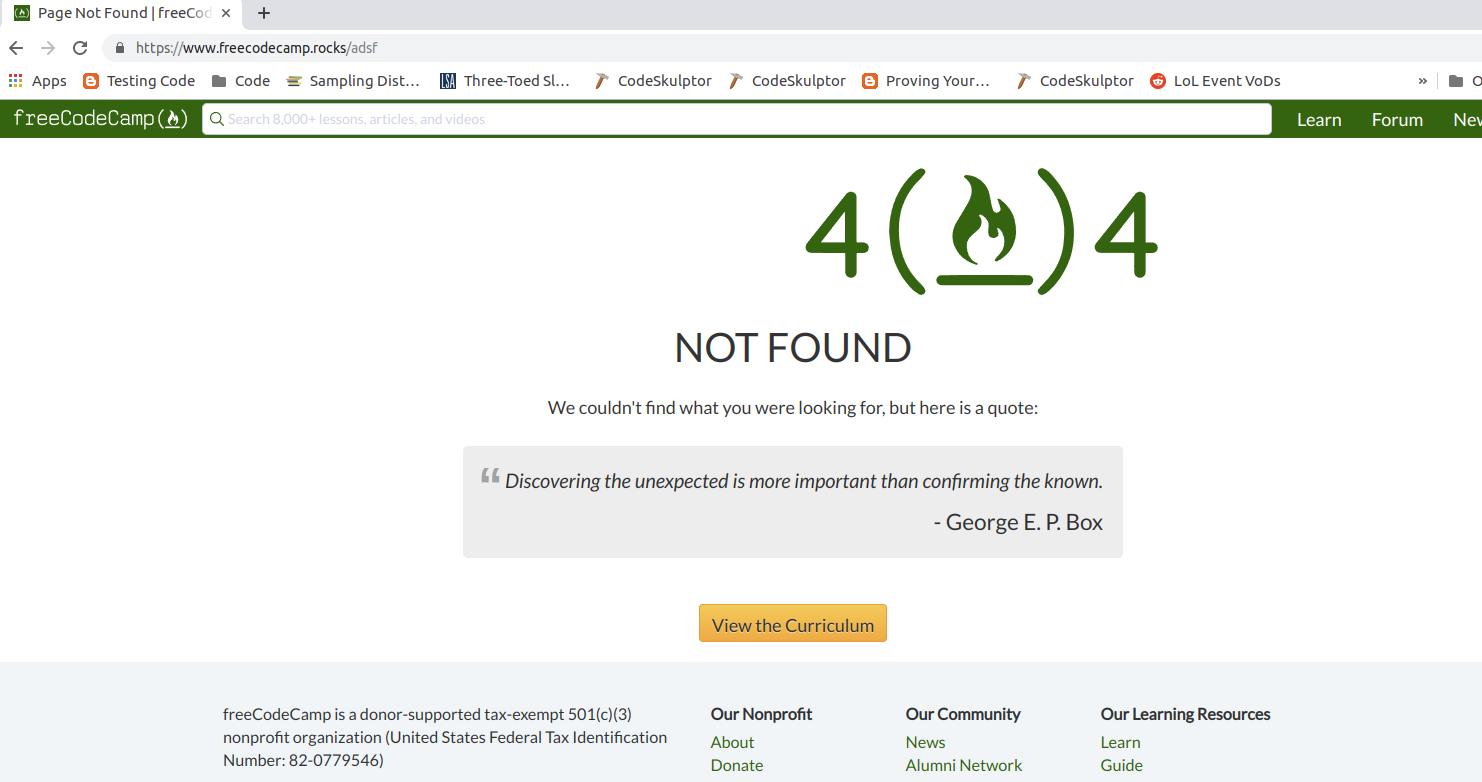This screenshot has width=1482, height=782.
Task: Open the News footer link
Action: [925, 742]
